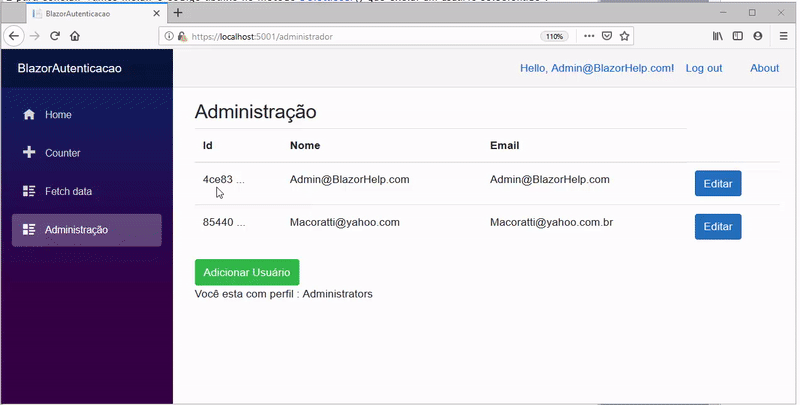This screenshot has width=800, height=405.
Task: Click the Nome column header
Action: coord(305,145)
